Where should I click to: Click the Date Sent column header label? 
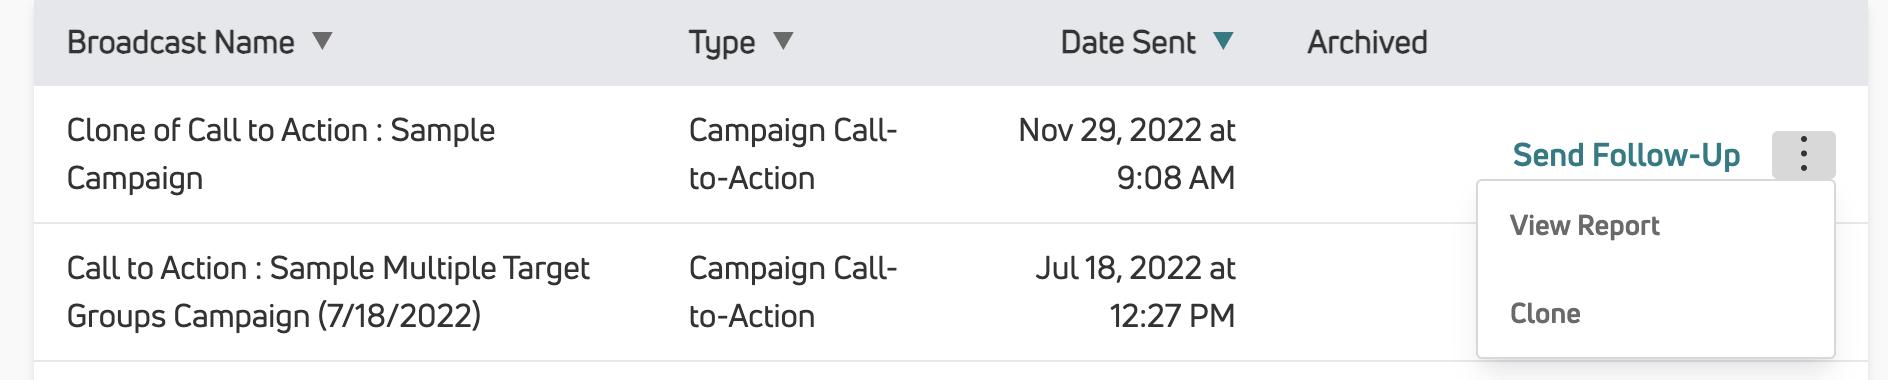1128,42
